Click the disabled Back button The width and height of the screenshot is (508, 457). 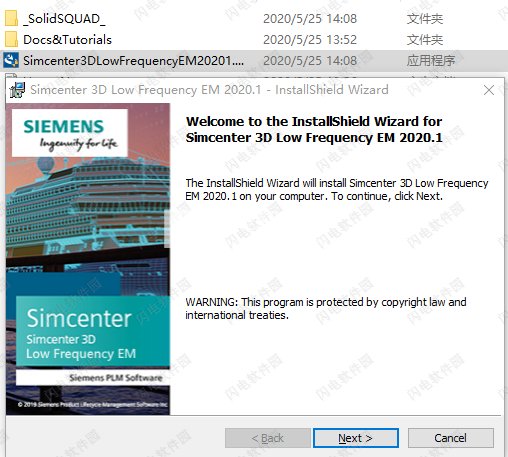pyautogui.click(x=268, y=438)
